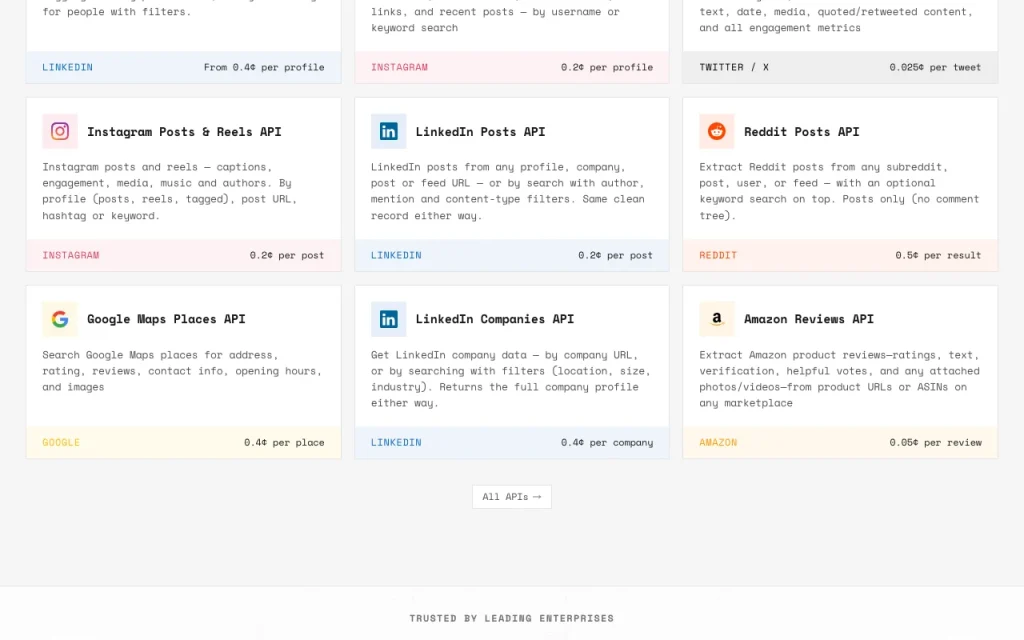Click the '0.025¢ per tweet' price
1024x640 pixels.
click(x=935, y=67)
